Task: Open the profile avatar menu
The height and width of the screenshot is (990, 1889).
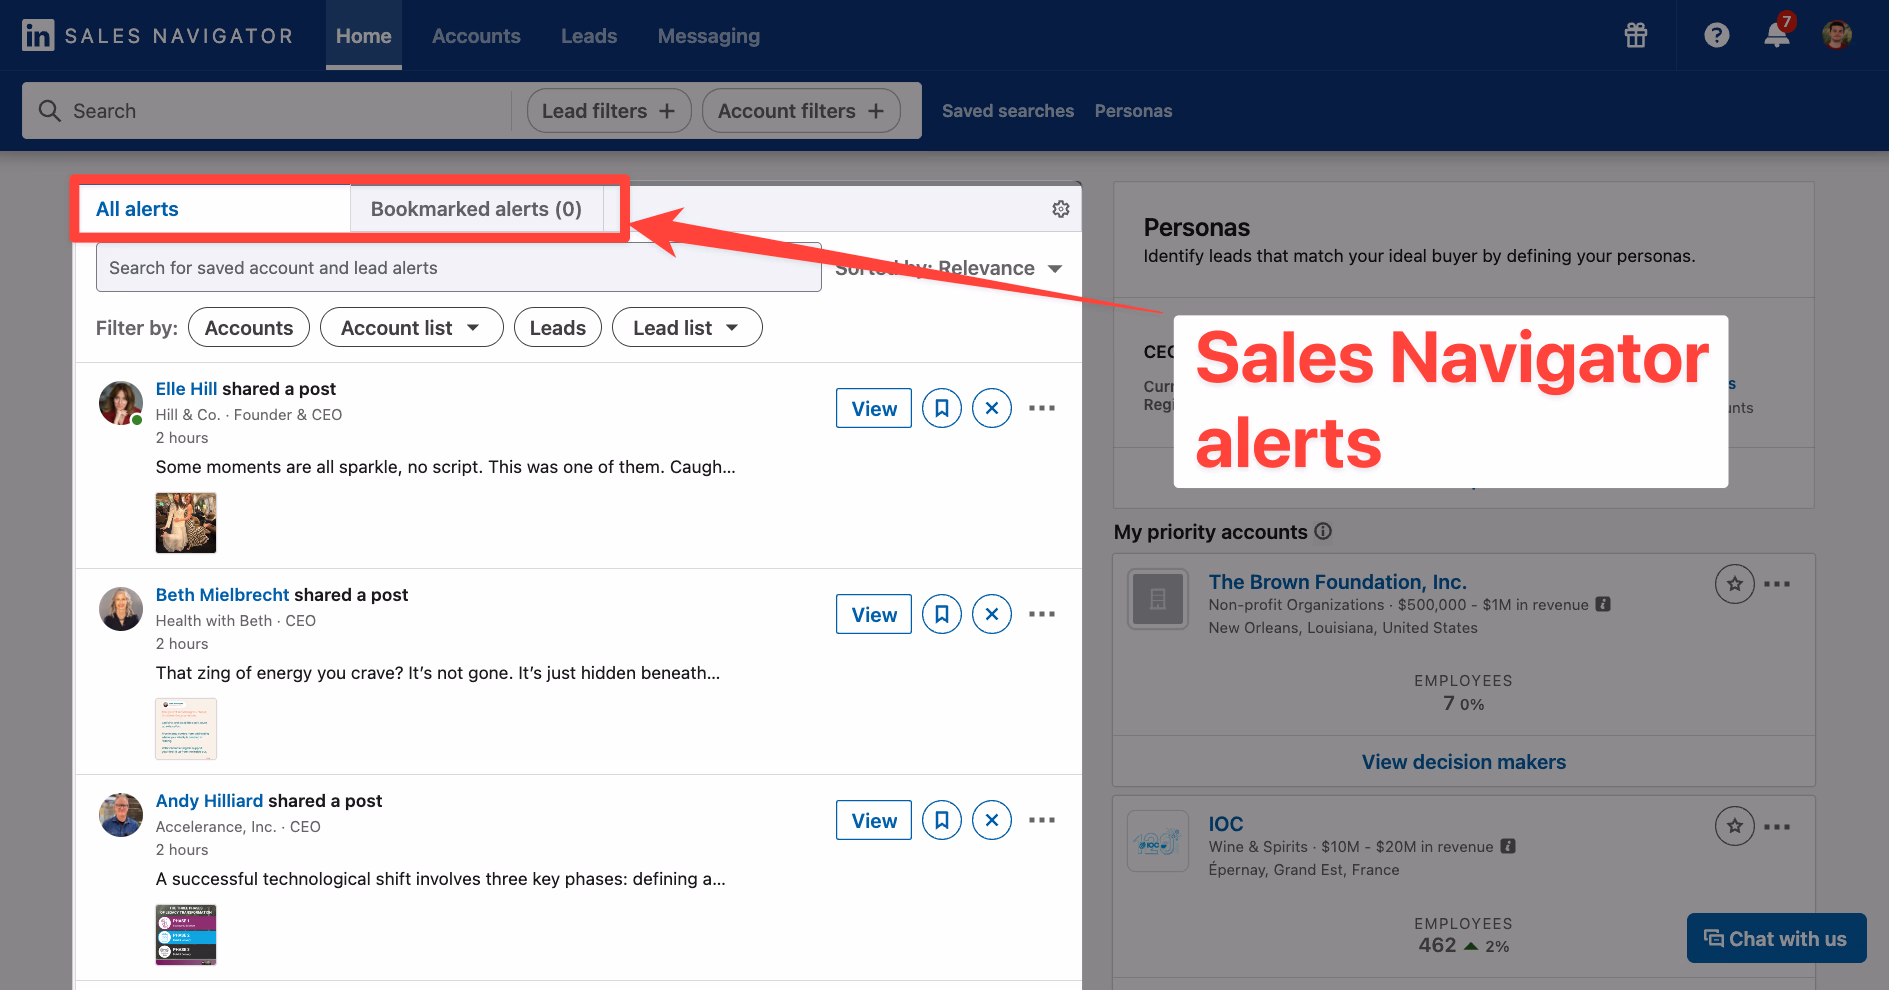Action: point(1837,35)
